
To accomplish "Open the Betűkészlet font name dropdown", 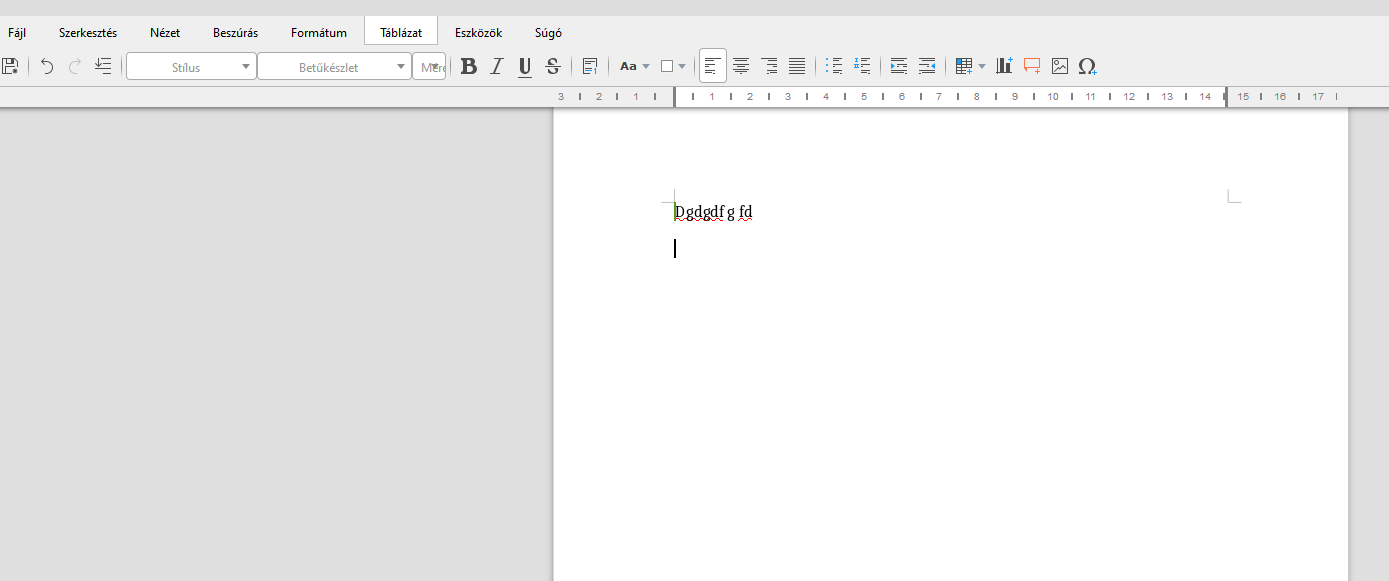I will (401, 67).
